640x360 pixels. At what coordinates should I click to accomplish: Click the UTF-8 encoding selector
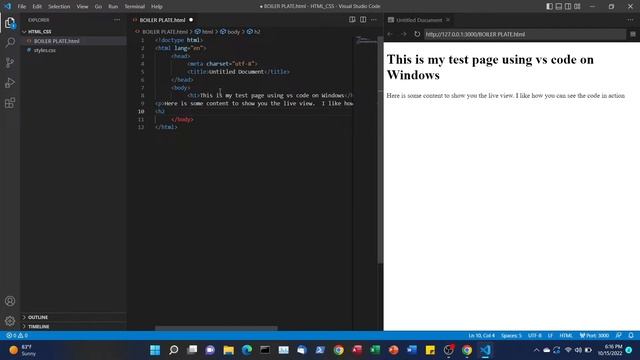tap(534, 336)
